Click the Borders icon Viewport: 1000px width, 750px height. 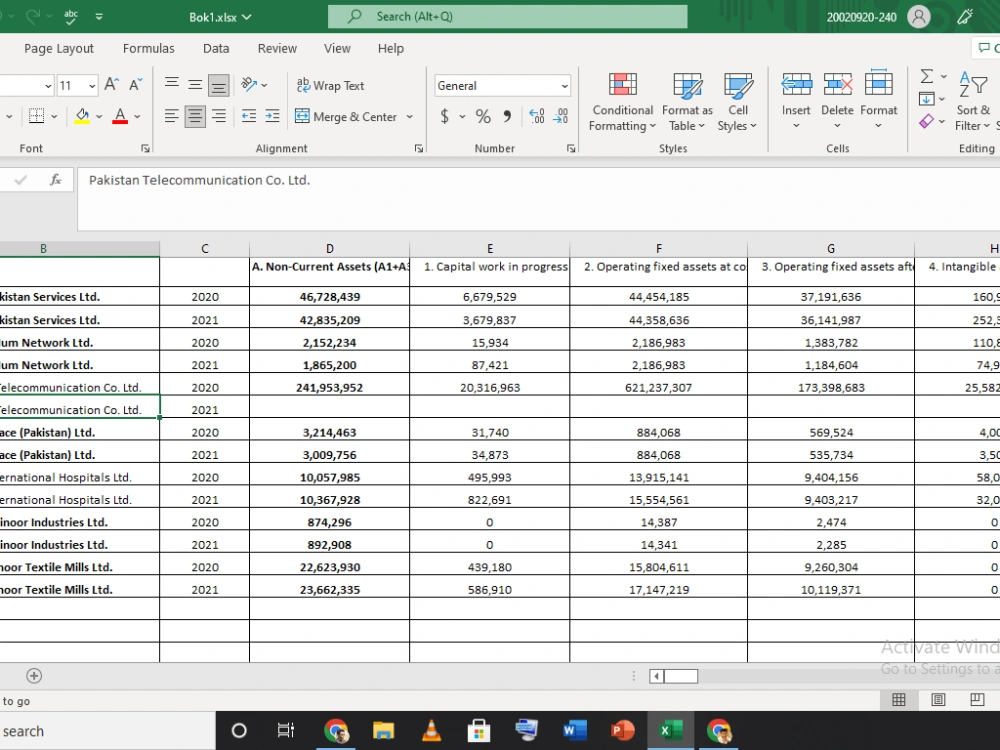point(37,116)
